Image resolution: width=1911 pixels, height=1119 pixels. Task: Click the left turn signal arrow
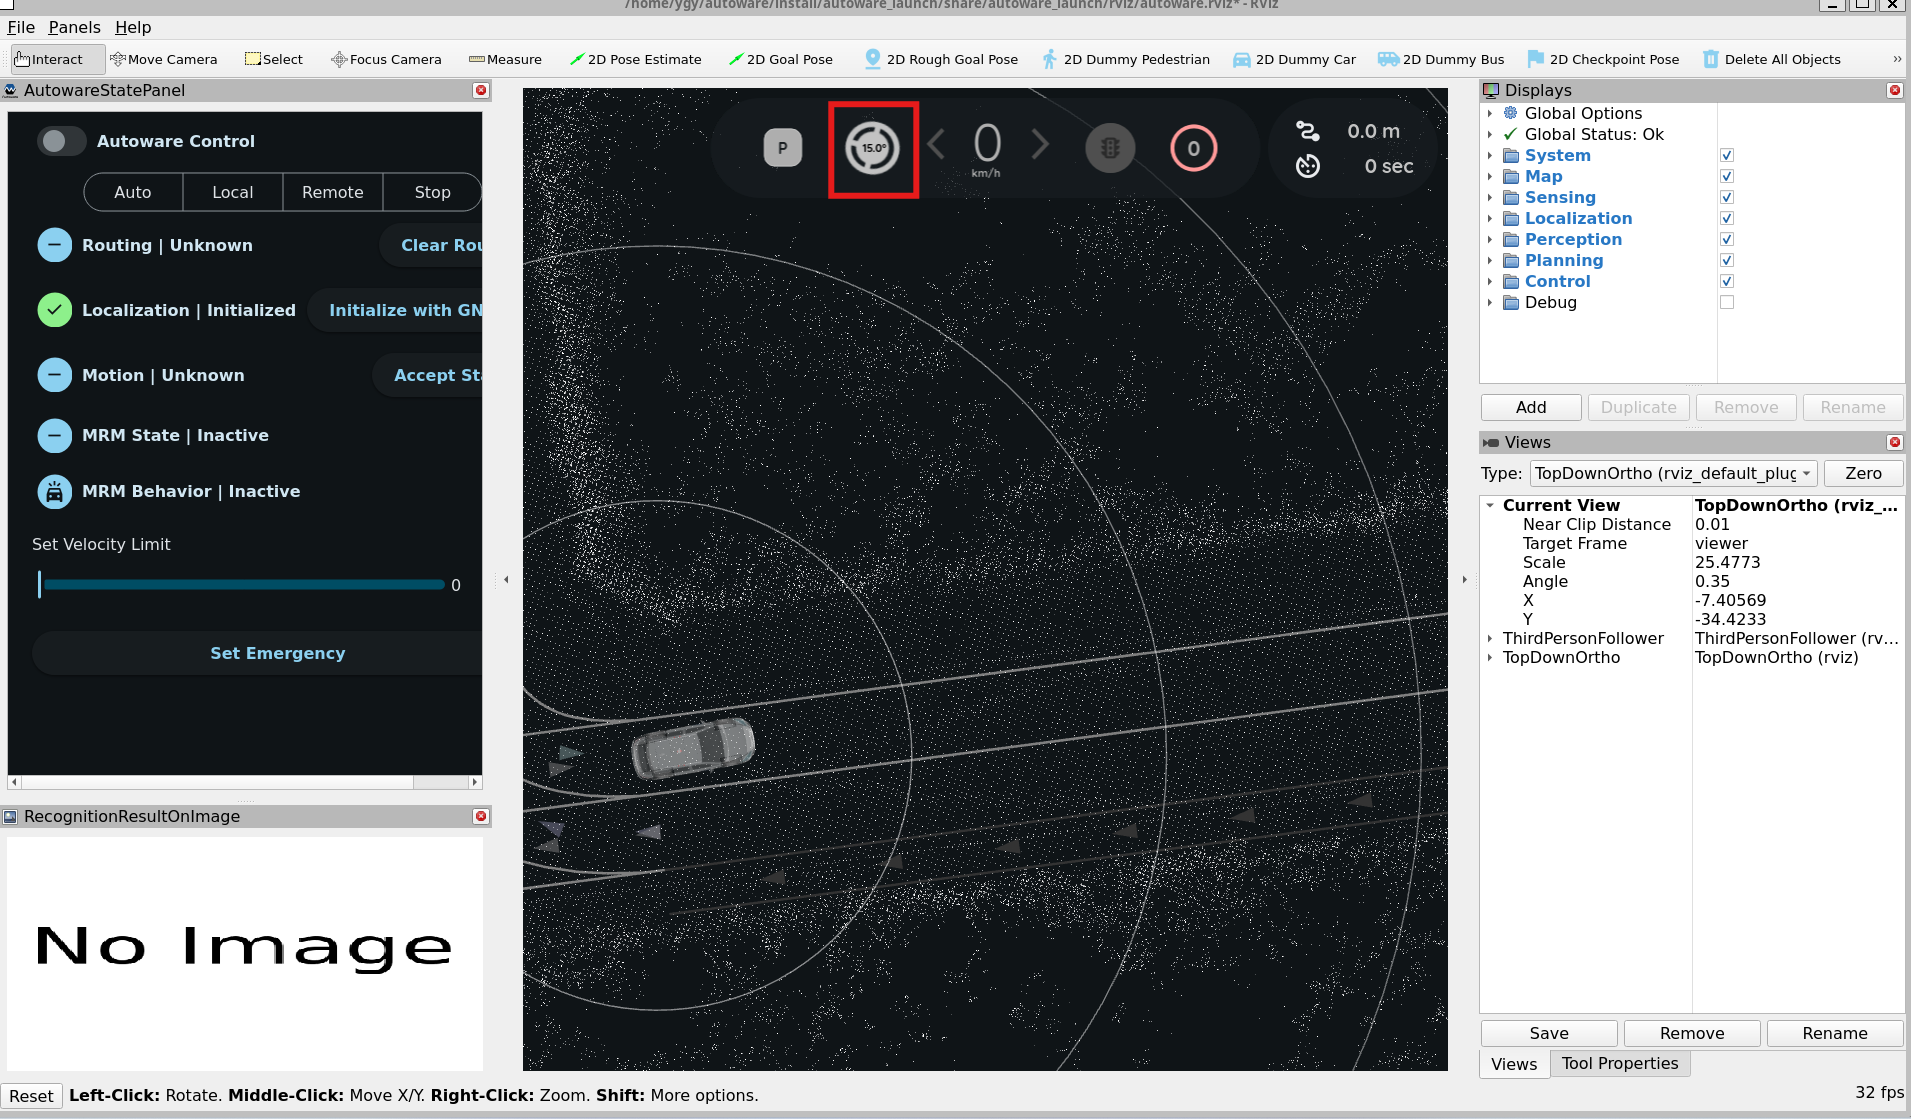(x=936, y=144)
